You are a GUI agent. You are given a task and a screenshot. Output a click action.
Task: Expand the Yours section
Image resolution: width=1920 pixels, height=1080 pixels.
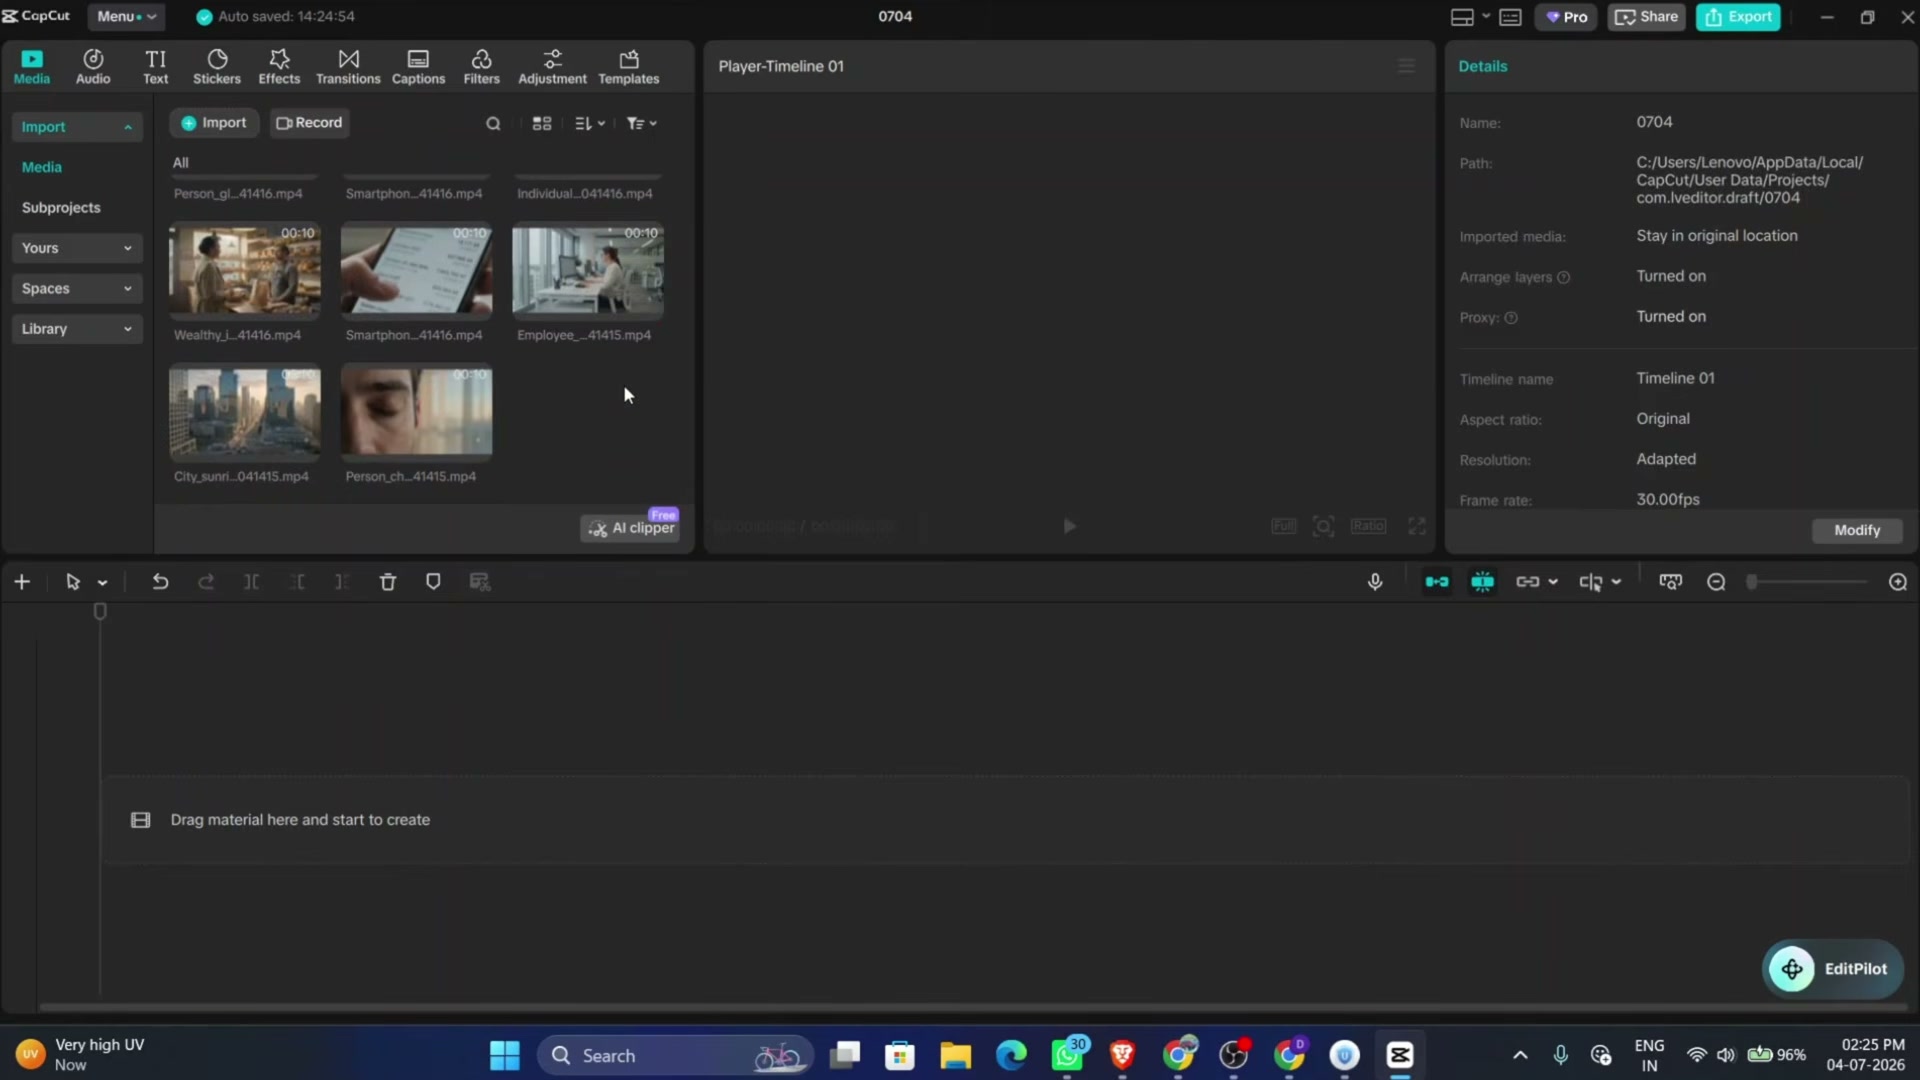coord(77,248)
